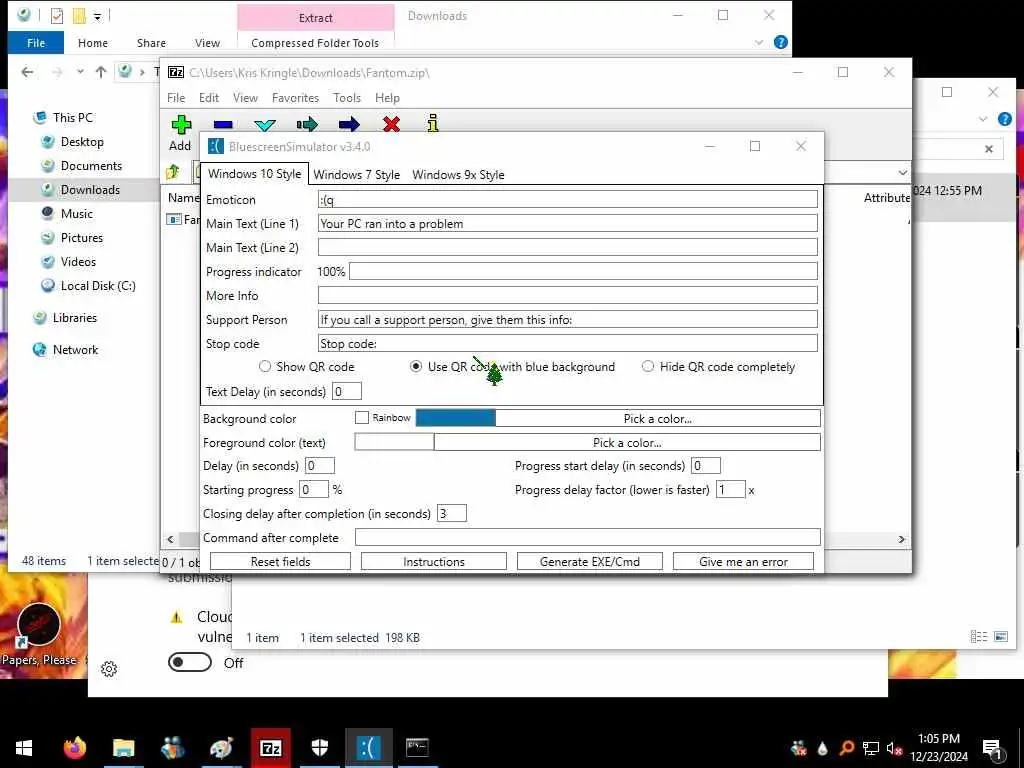Open Firefox from the taskbar
Screen dimensions: 1024x768
coord(74,747)
